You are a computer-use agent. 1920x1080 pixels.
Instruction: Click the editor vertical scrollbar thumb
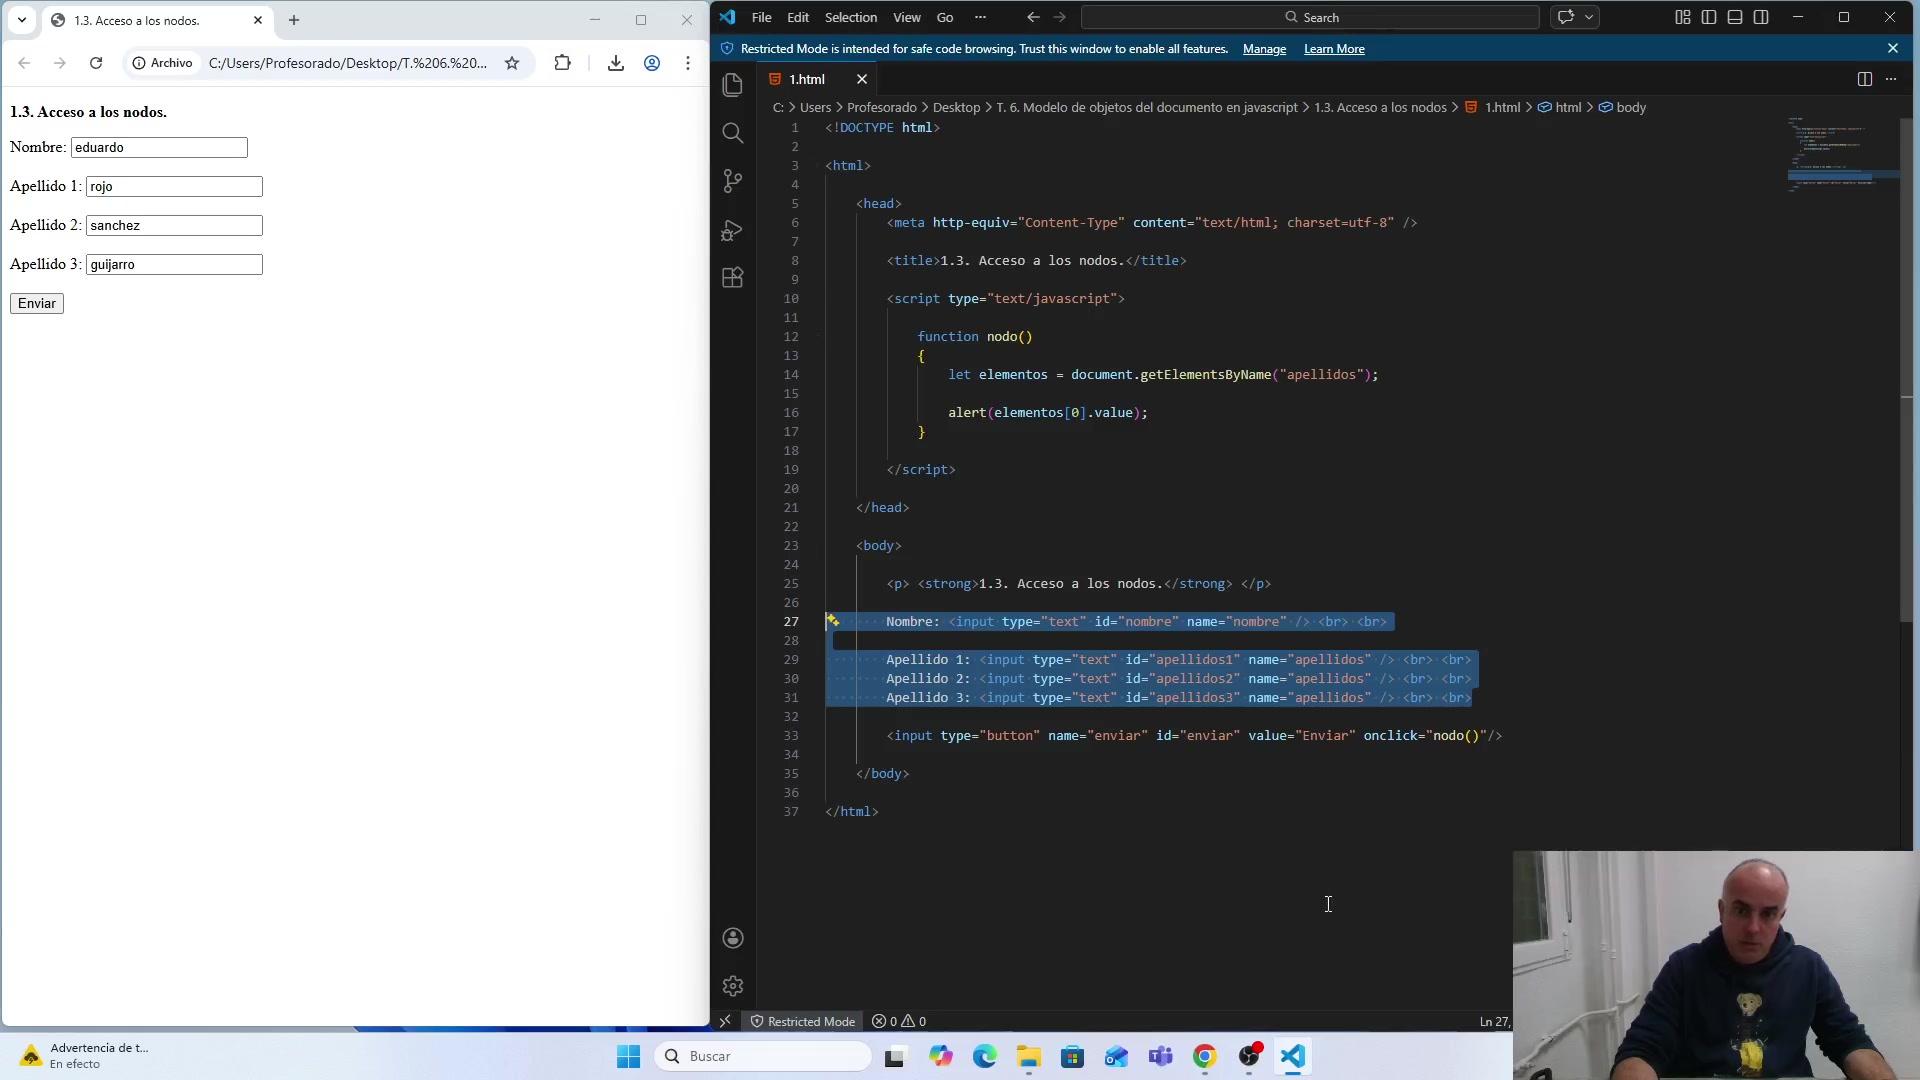click(x=1908, y=370)
